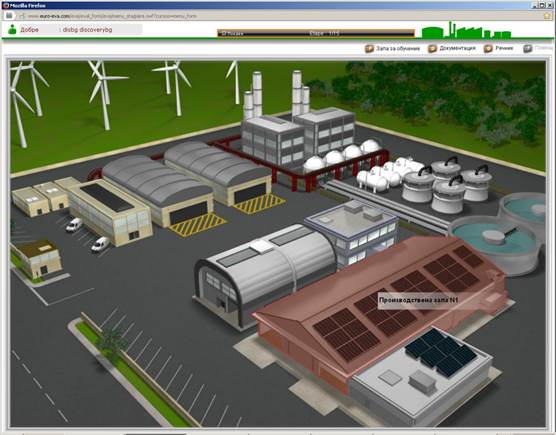Open the Документация icon
Image resolution: width=556 pixels, height=435 pixels.
pos(432,49)
